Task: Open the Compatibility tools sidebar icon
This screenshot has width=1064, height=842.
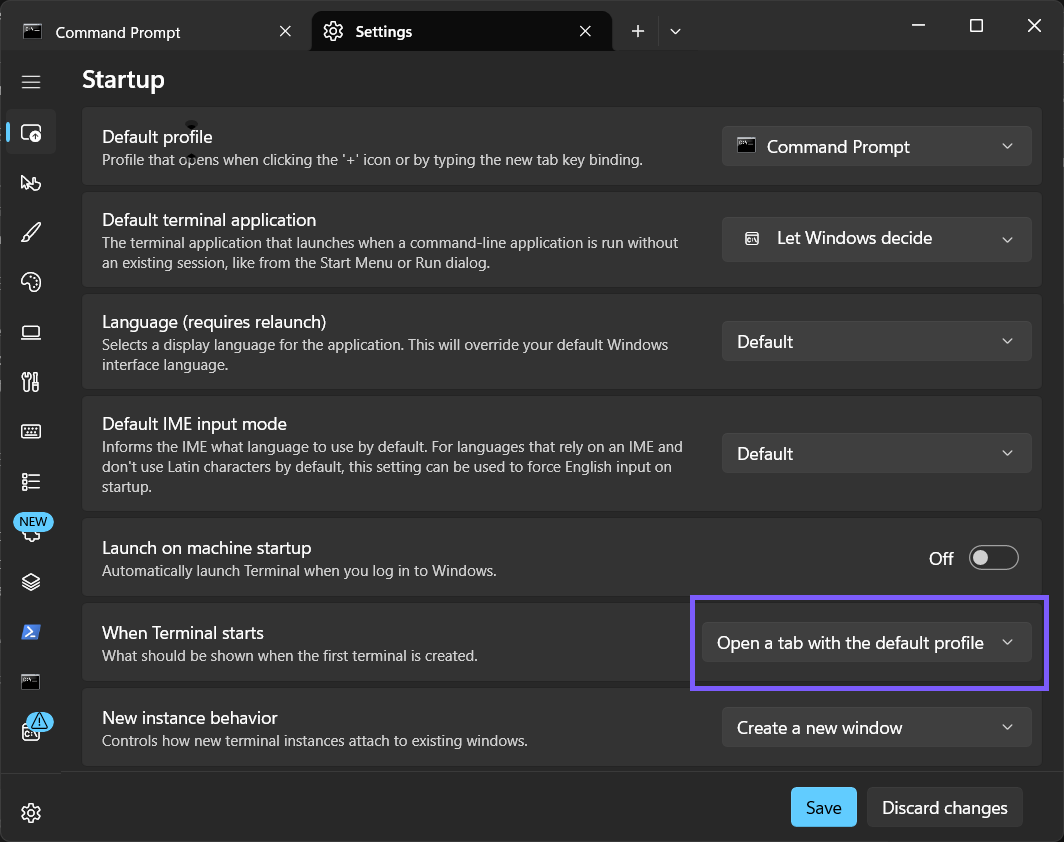Action: click(31, 382)
